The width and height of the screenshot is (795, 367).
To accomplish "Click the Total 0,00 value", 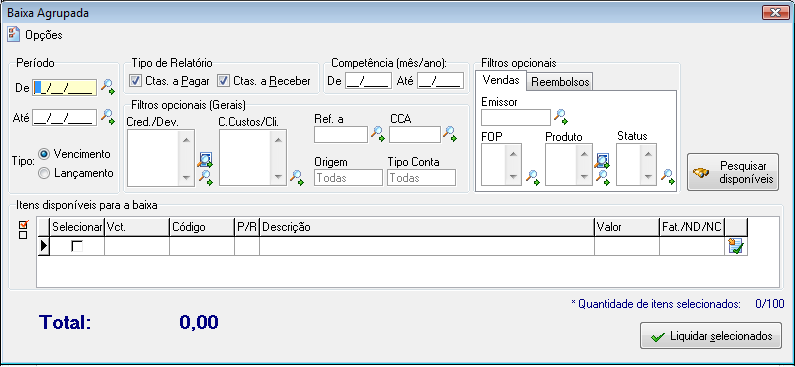I will [199, 322].
